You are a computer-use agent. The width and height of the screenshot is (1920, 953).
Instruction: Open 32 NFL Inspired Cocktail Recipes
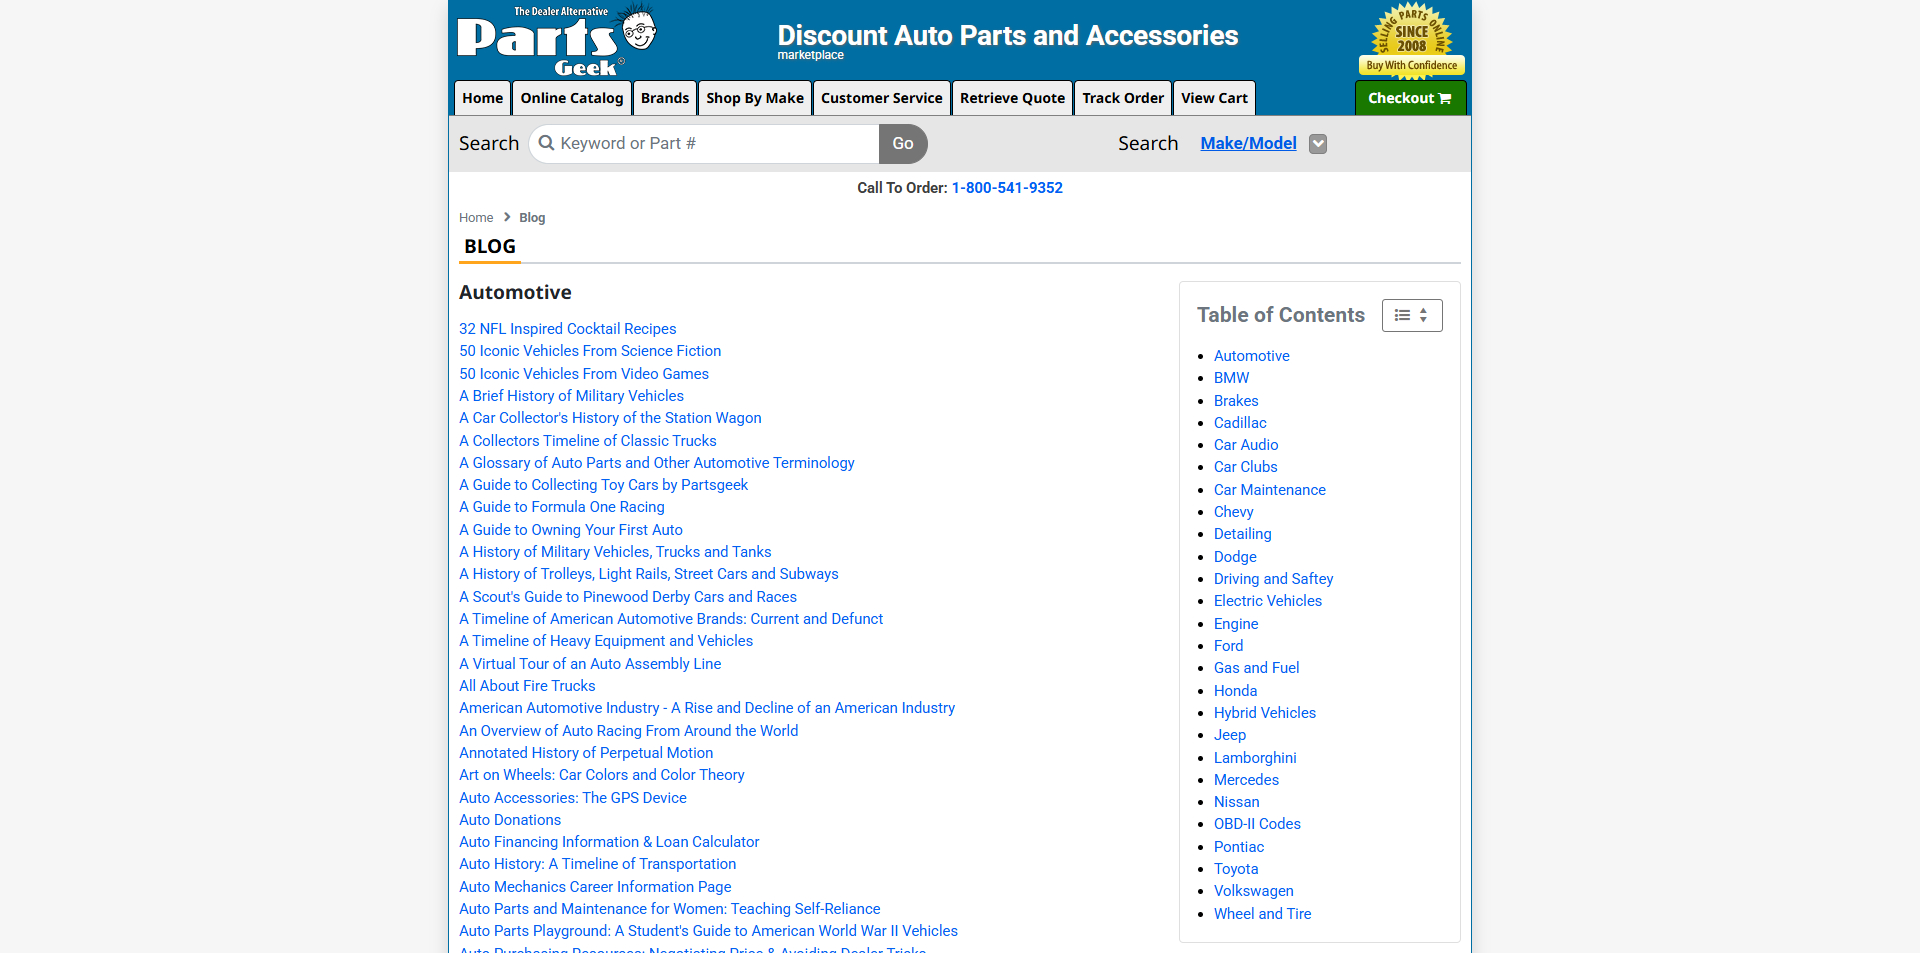(567, 329)
